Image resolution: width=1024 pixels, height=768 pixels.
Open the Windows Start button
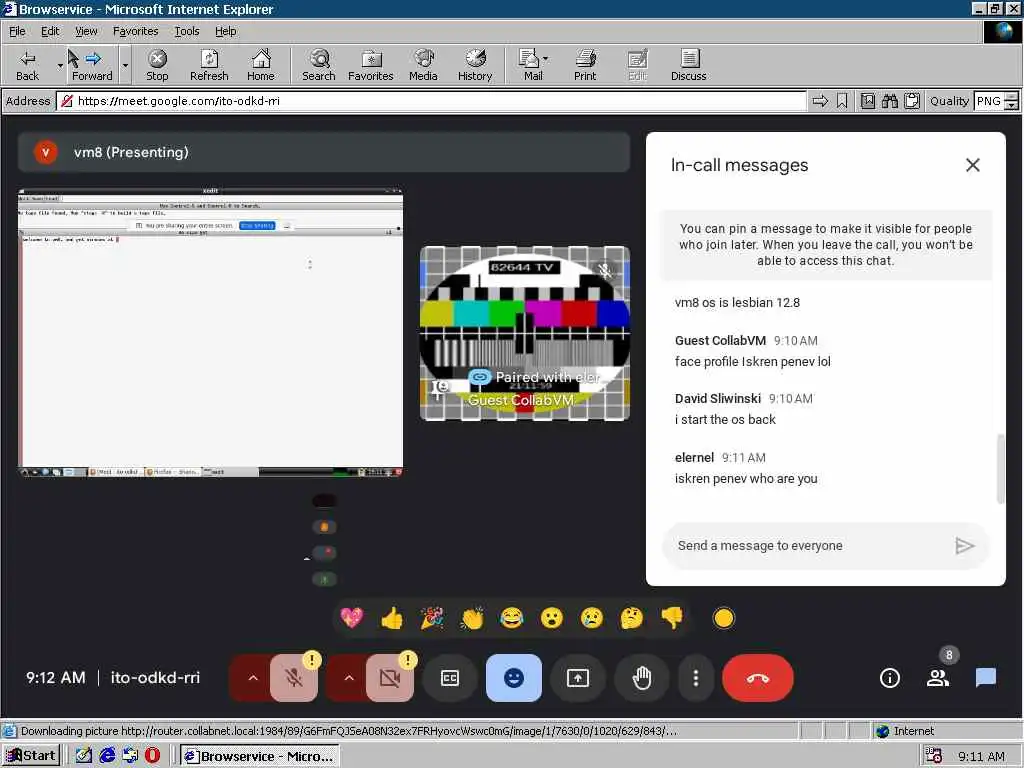coord(31,756)
